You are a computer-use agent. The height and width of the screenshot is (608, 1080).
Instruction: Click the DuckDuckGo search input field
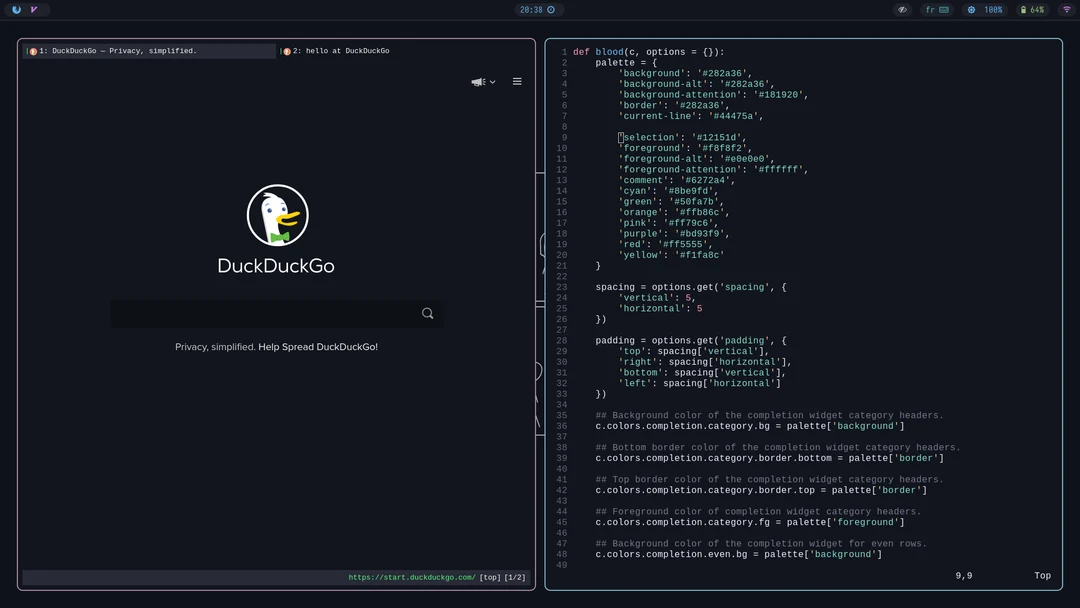click(260, 313)
